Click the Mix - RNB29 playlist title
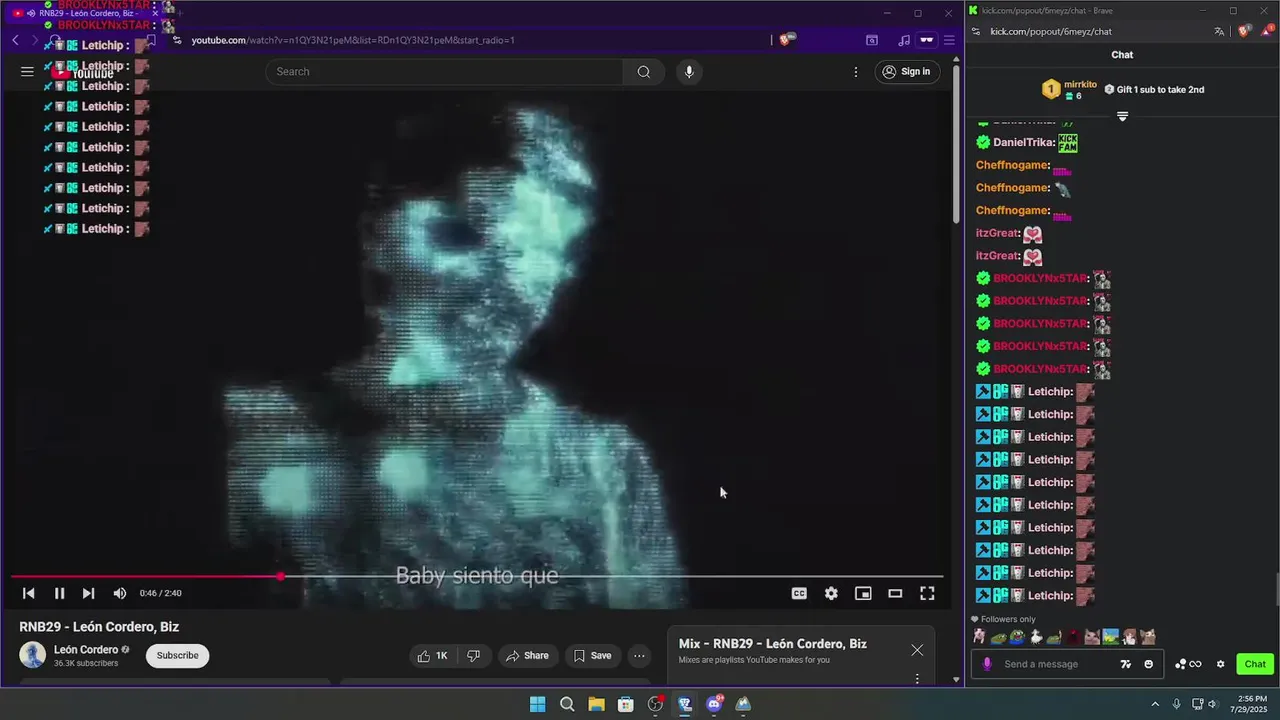Viewport: 1280px width, 720px height. pyautogui.click(x=773, y=644)
